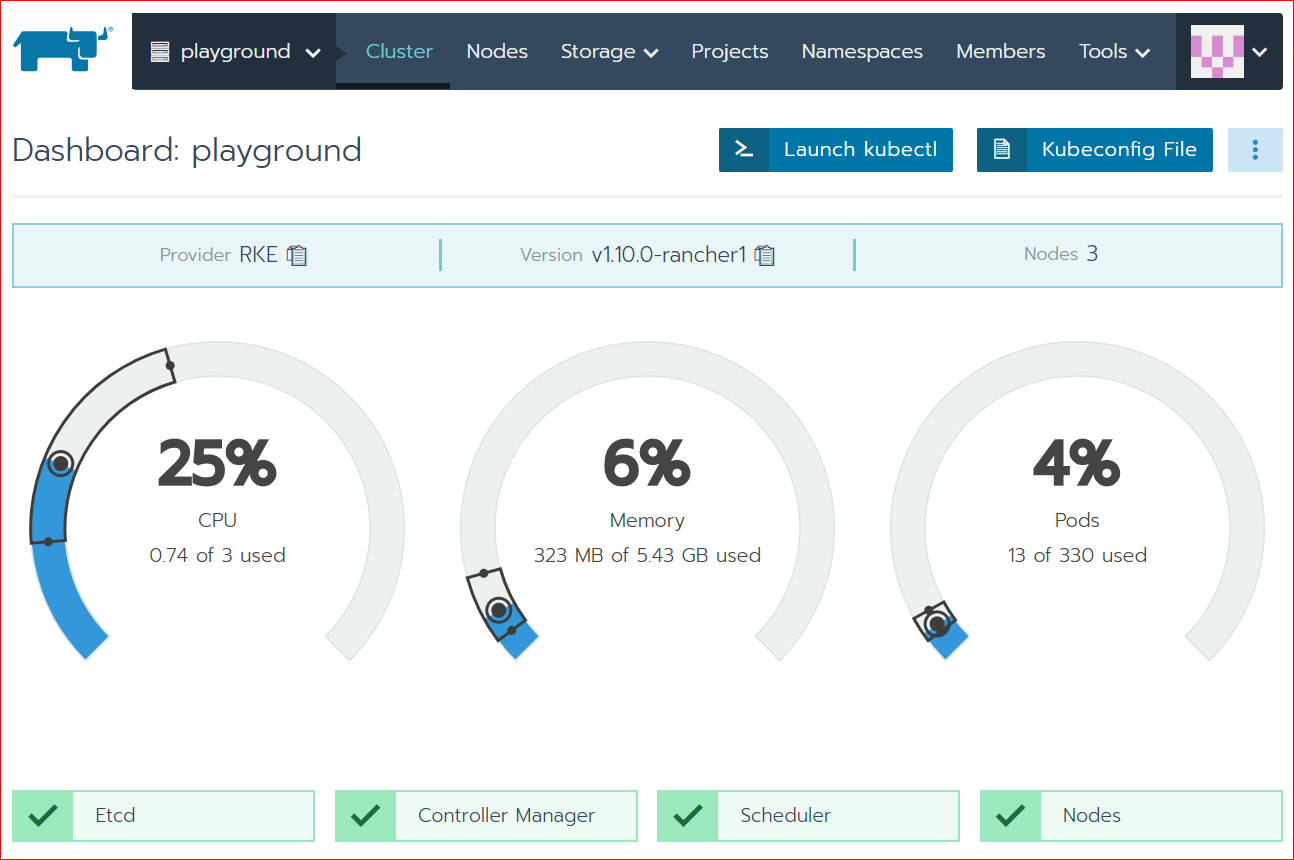Click the Rancher cow logo
The image size is (1294, 860).
click(x=62, y=49)
